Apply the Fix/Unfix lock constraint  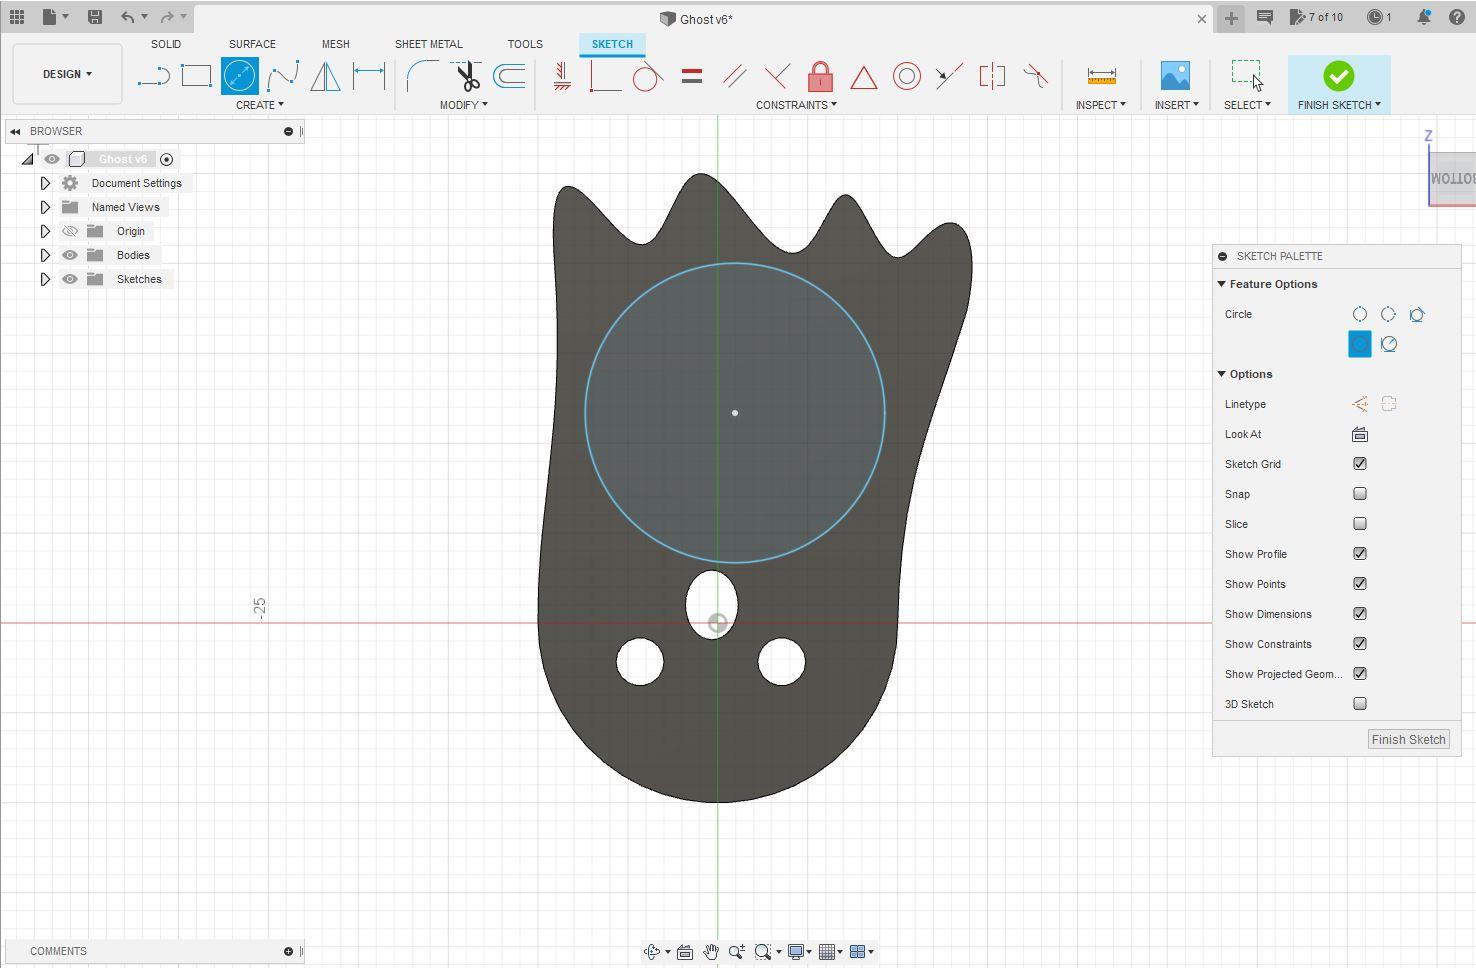820,77
